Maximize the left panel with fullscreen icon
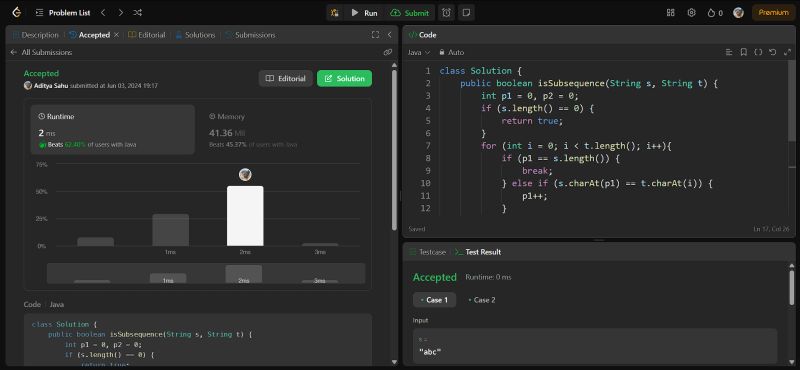The image size is (800, 370). click(x=376, y=35)
